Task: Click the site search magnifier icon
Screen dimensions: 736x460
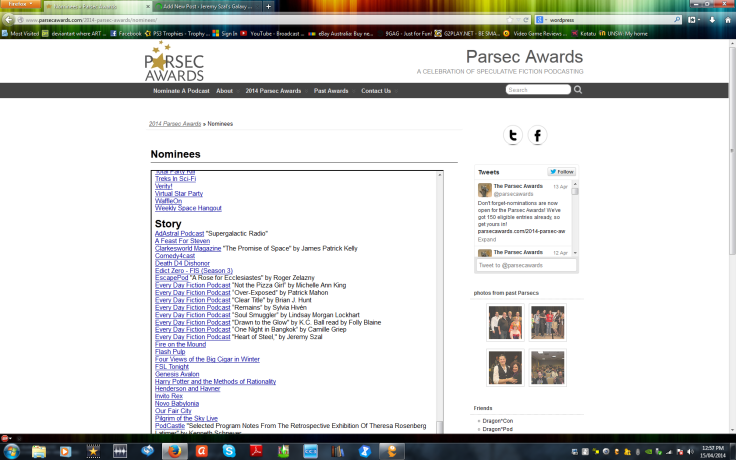Action: coord(577,90)
